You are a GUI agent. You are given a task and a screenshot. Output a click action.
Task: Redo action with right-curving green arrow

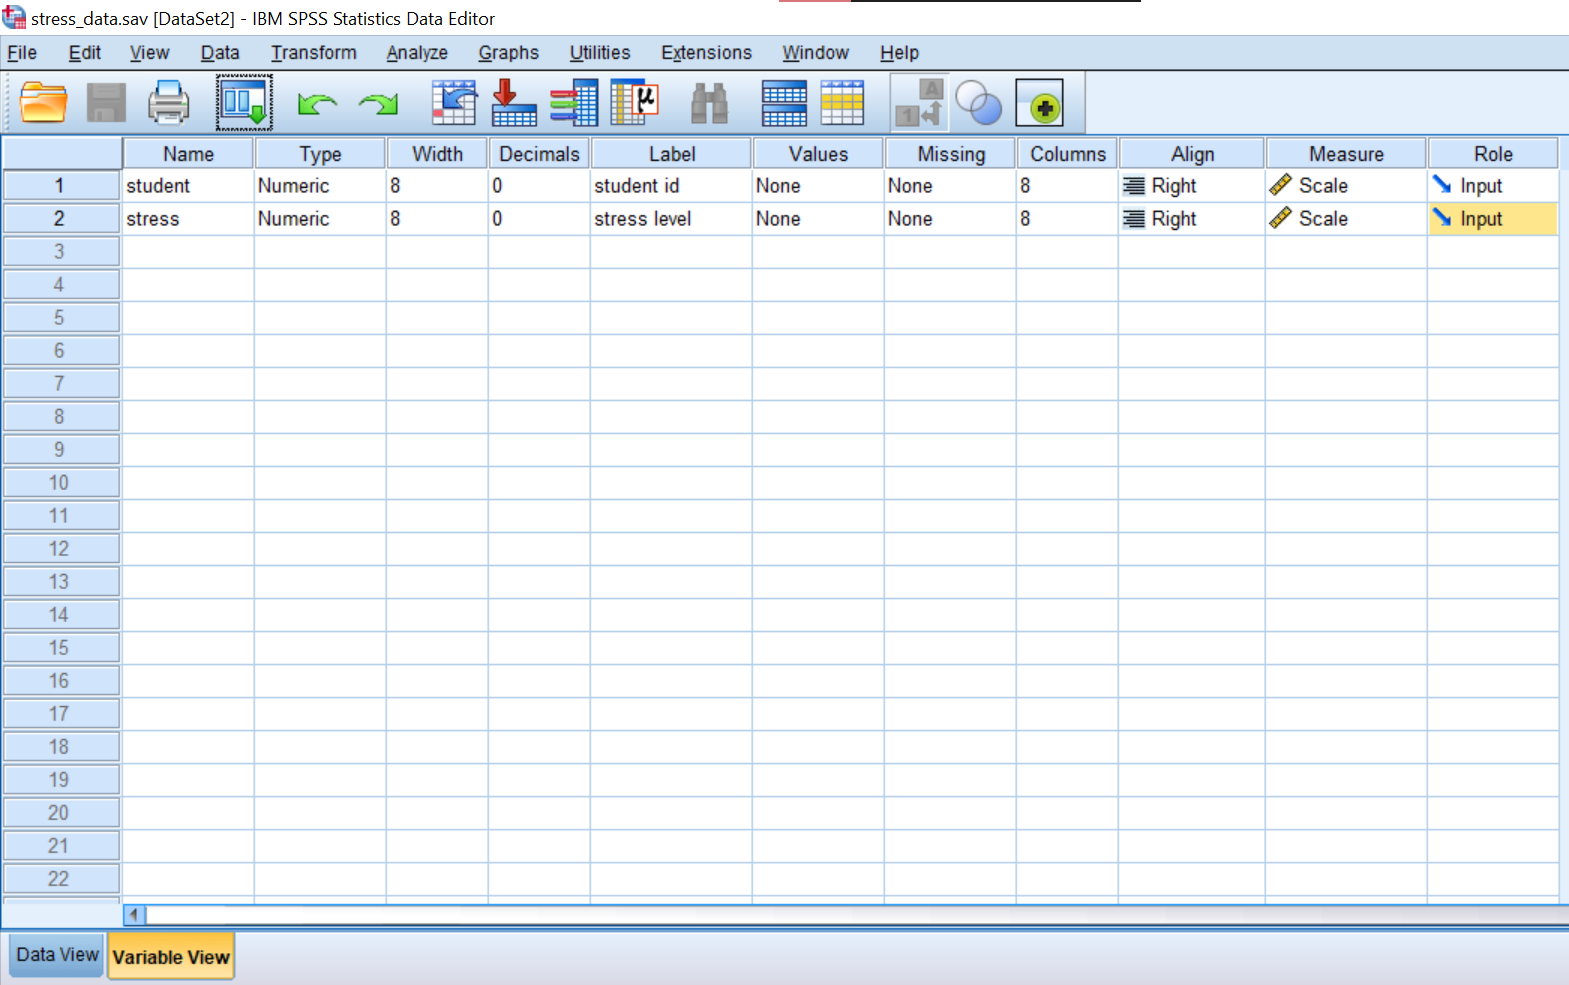coord(378,104)
